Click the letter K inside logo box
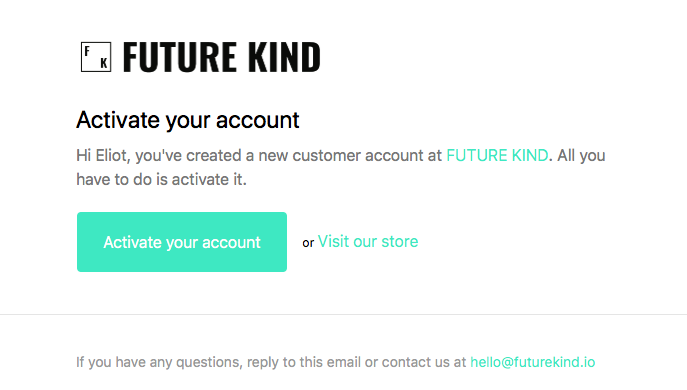This screenshot has width=687, height=390. click(x=104, y=63)
